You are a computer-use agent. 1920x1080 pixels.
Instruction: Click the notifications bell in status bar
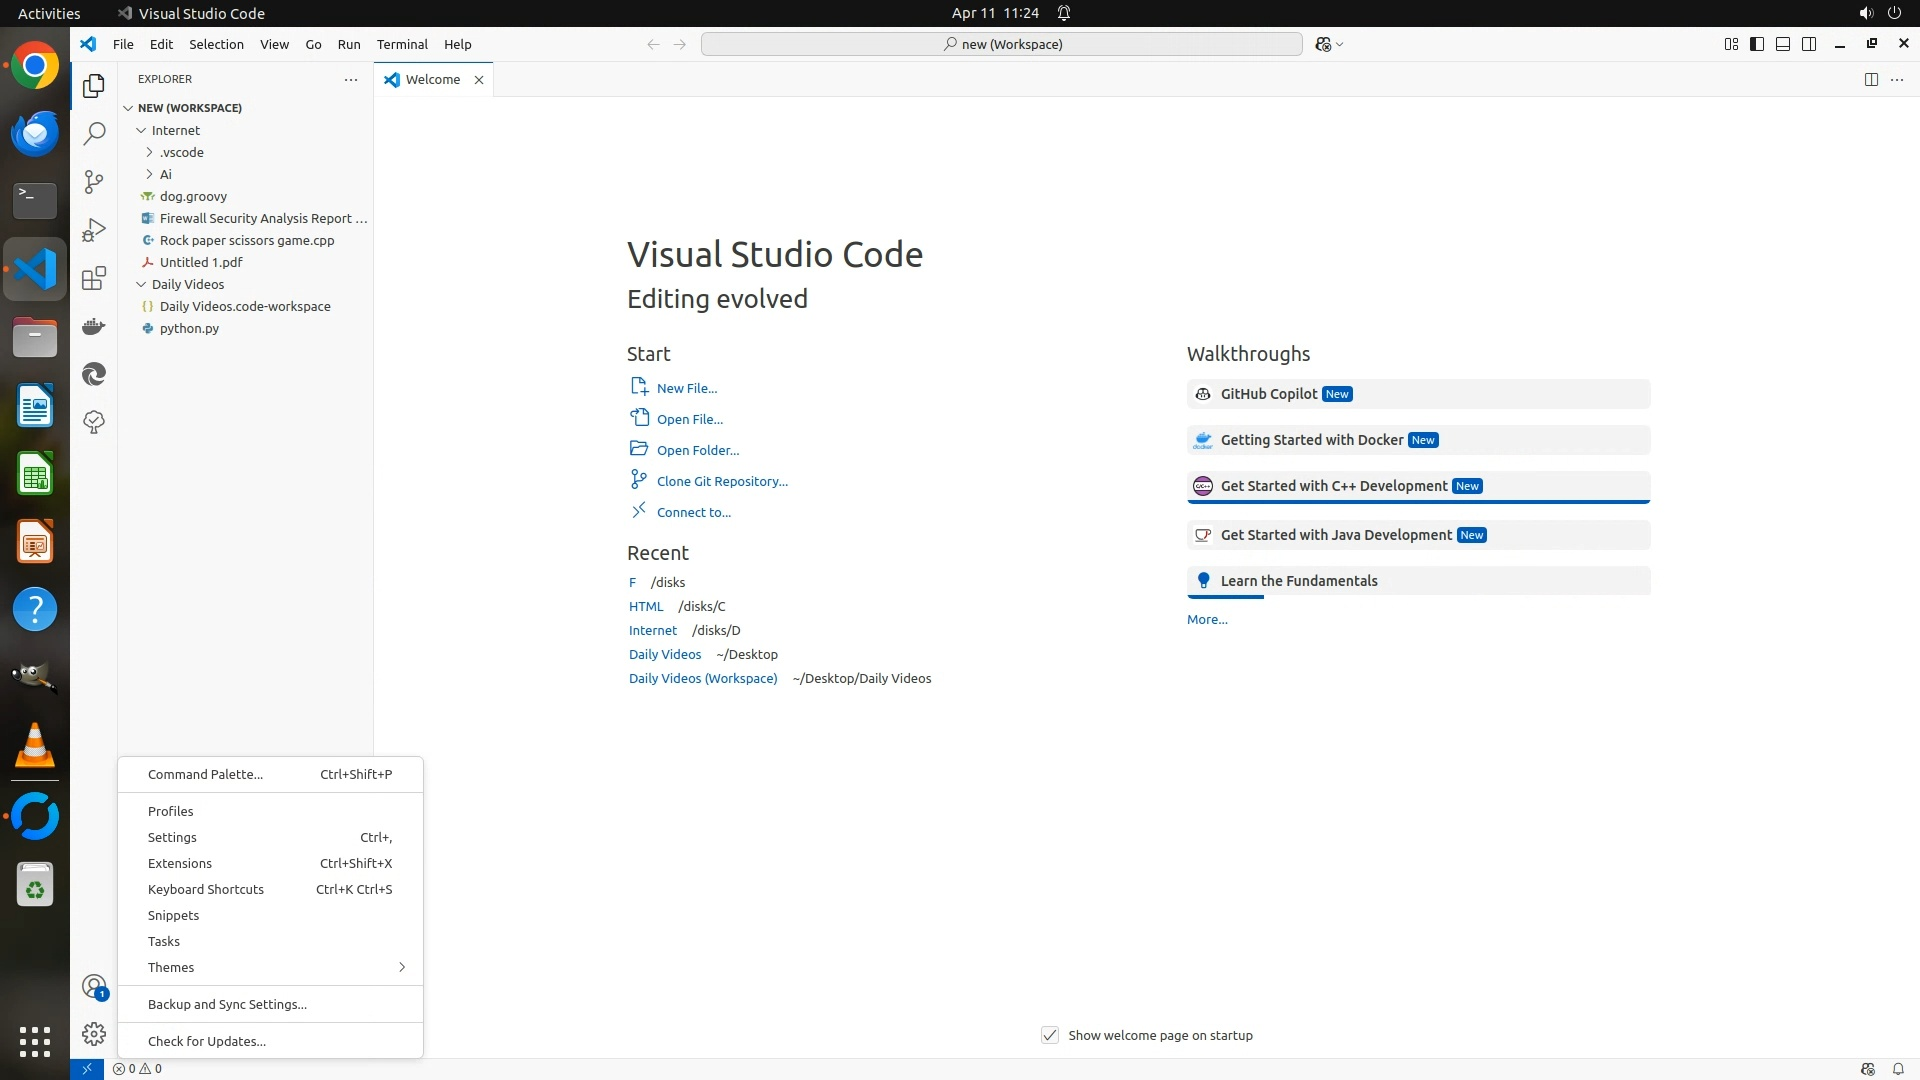[x=1897, y=1069]
